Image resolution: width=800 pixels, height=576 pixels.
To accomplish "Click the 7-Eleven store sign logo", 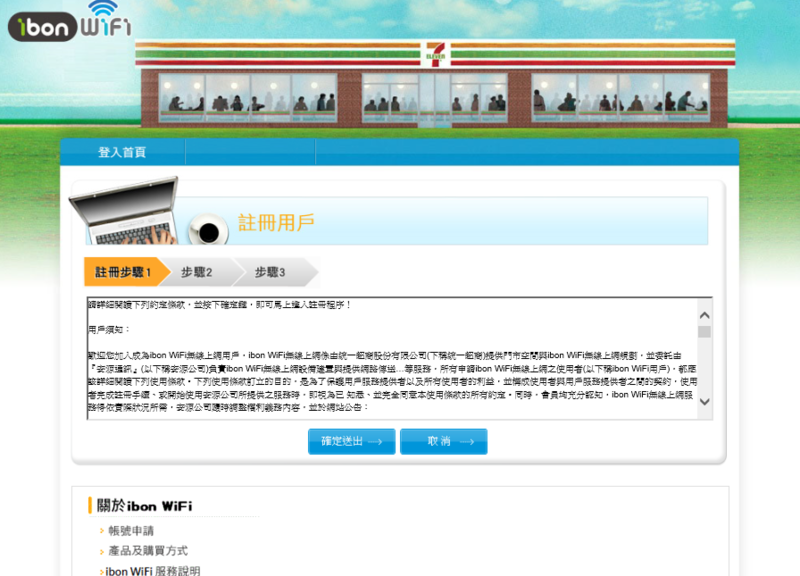I will click(x=436, y=55).
